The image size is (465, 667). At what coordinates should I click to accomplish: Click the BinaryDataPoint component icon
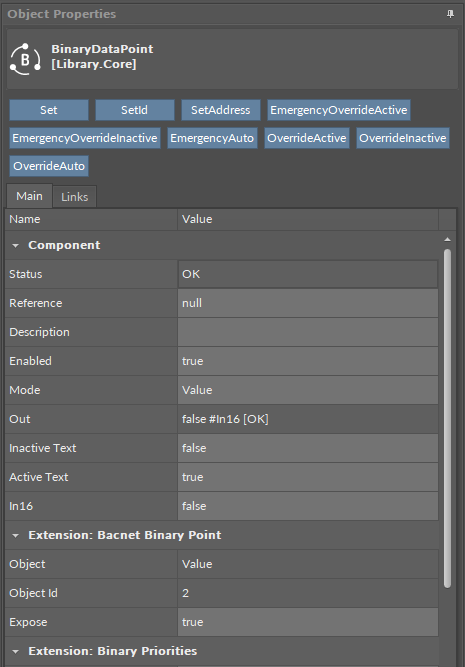26,60
